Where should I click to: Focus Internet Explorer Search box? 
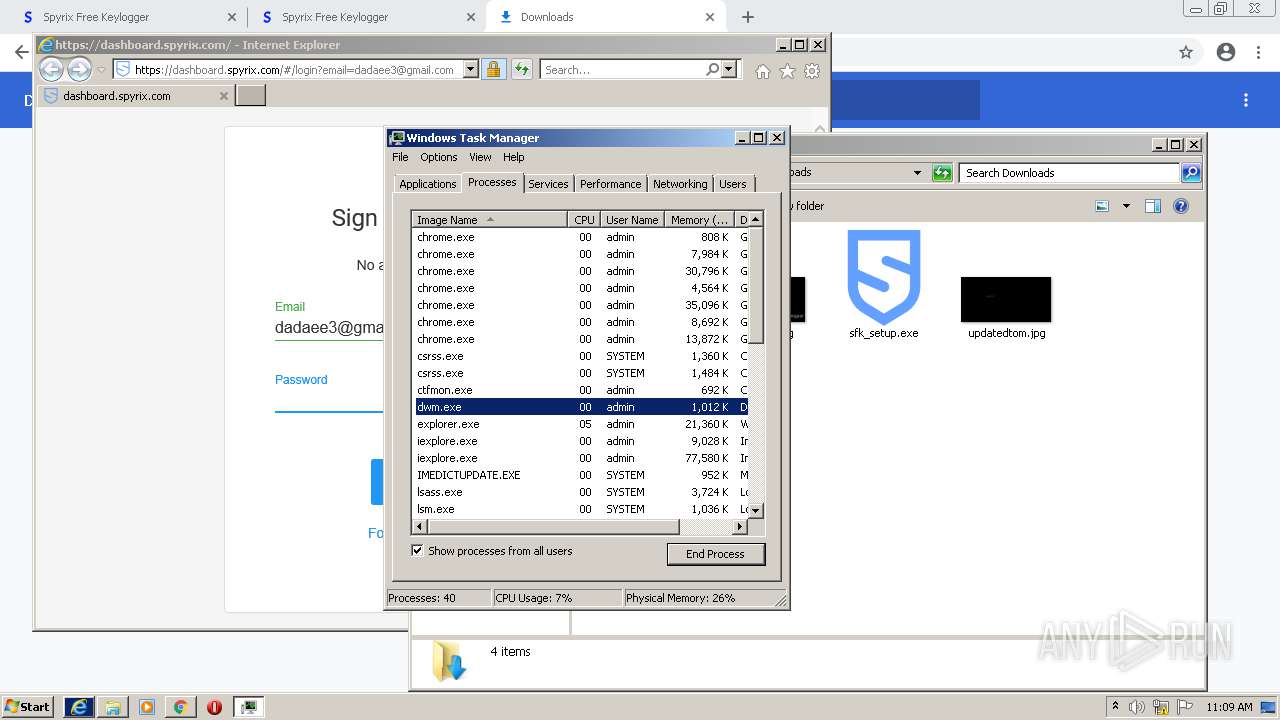point(622,69)
